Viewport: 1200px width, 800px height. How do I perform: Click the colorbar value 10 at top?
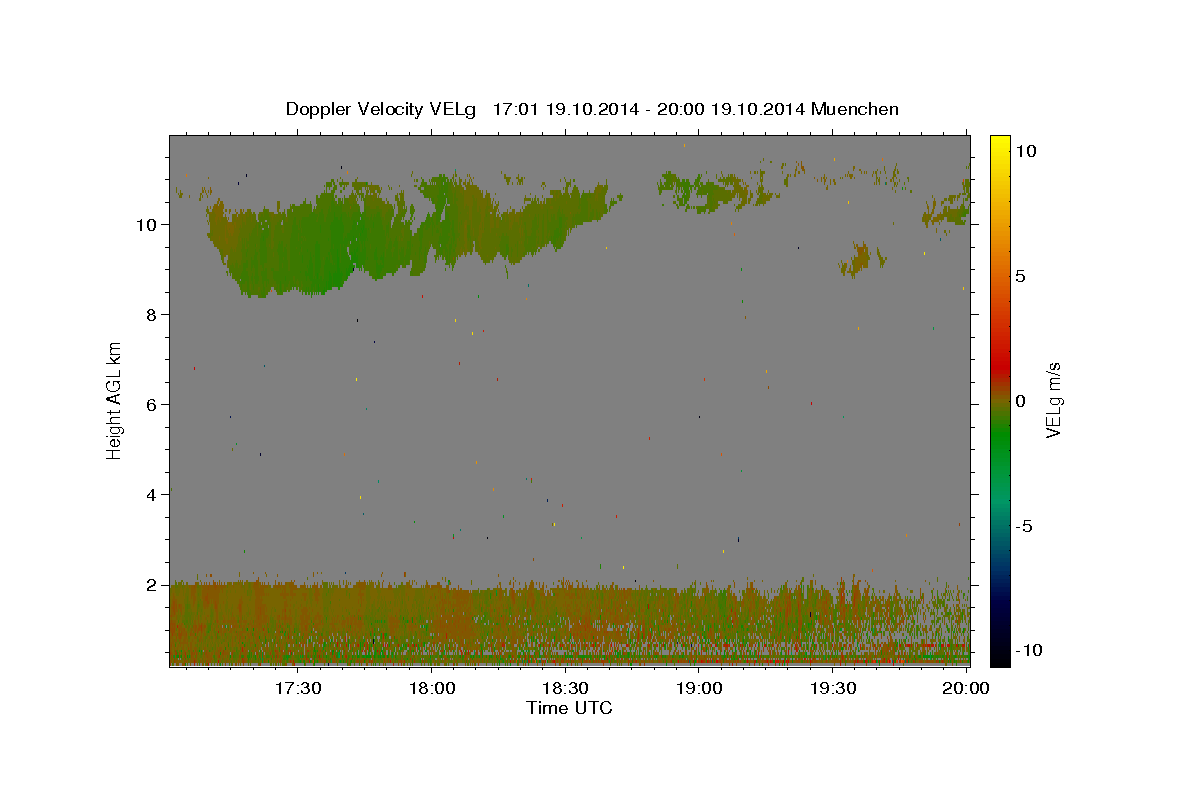(1026, 150)
